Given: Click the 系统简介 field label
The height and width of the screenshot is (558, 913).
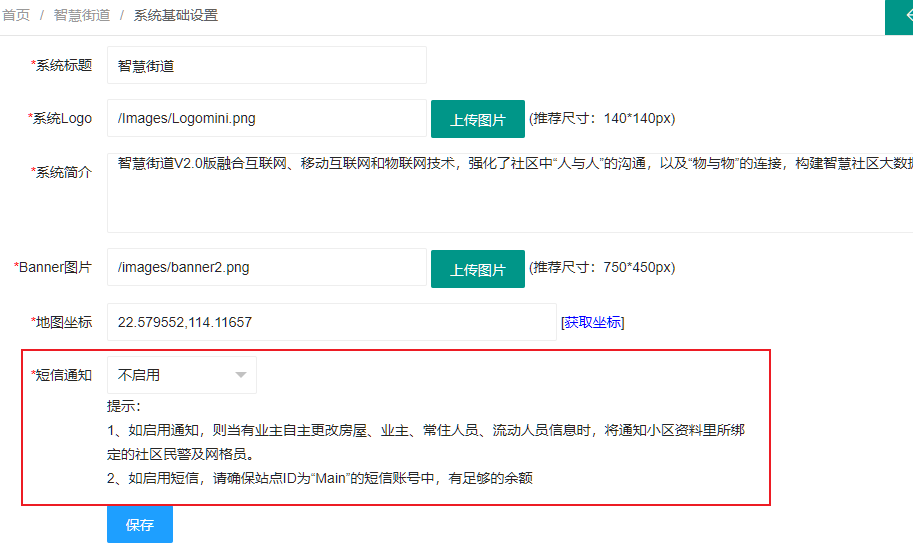Looking at the screenshot, I should pos(62,172).
